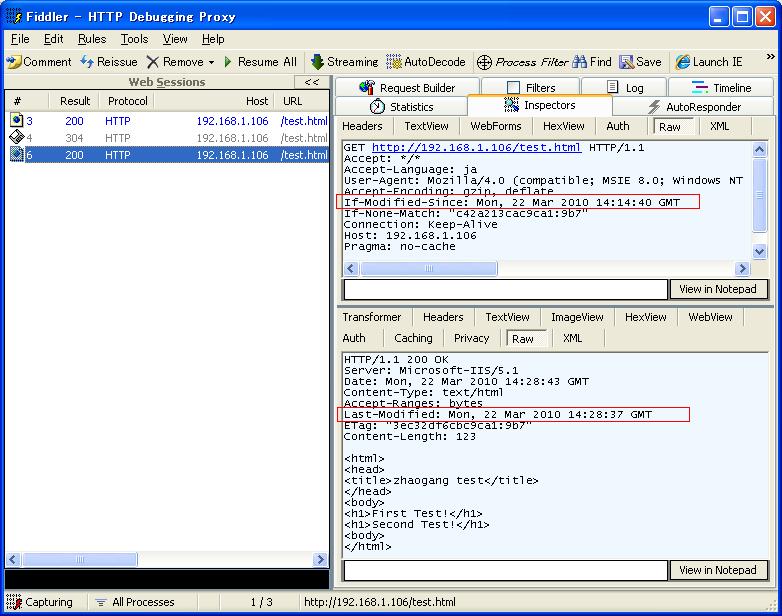Click the black QuickExec command box
Image resolution: width=782 pixels, height=616 pixels.
[167, 579]
